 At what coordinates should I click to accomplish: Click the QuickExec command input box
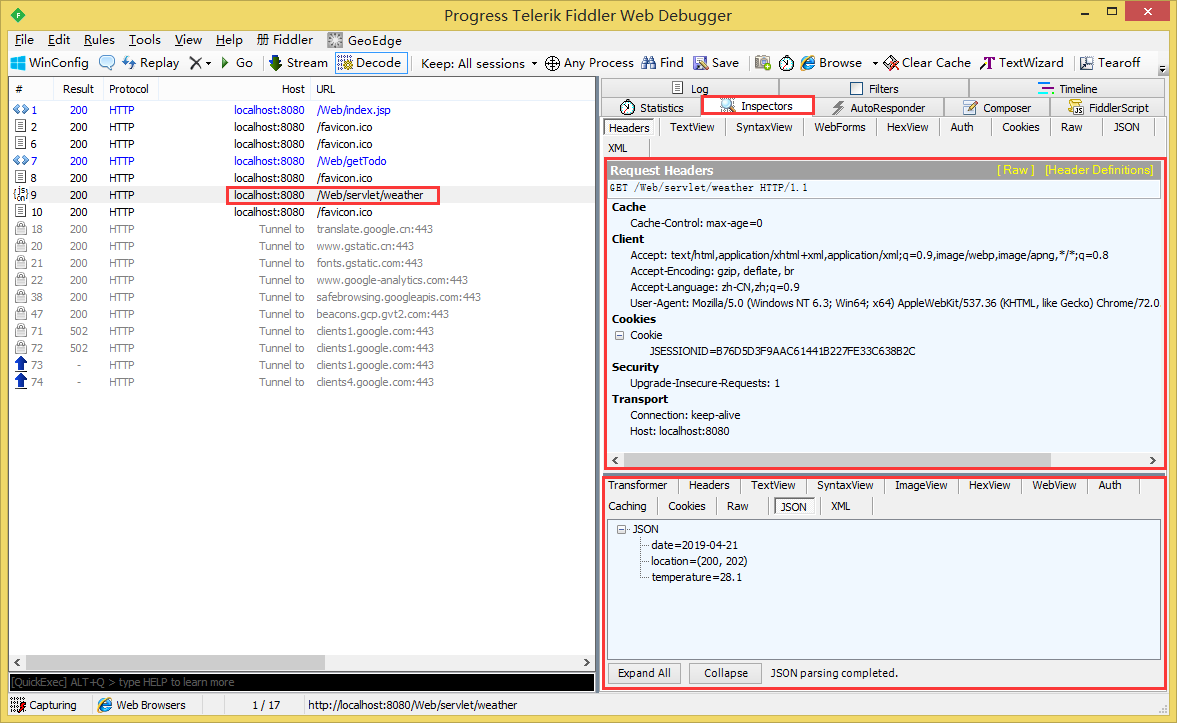(302, 682)
